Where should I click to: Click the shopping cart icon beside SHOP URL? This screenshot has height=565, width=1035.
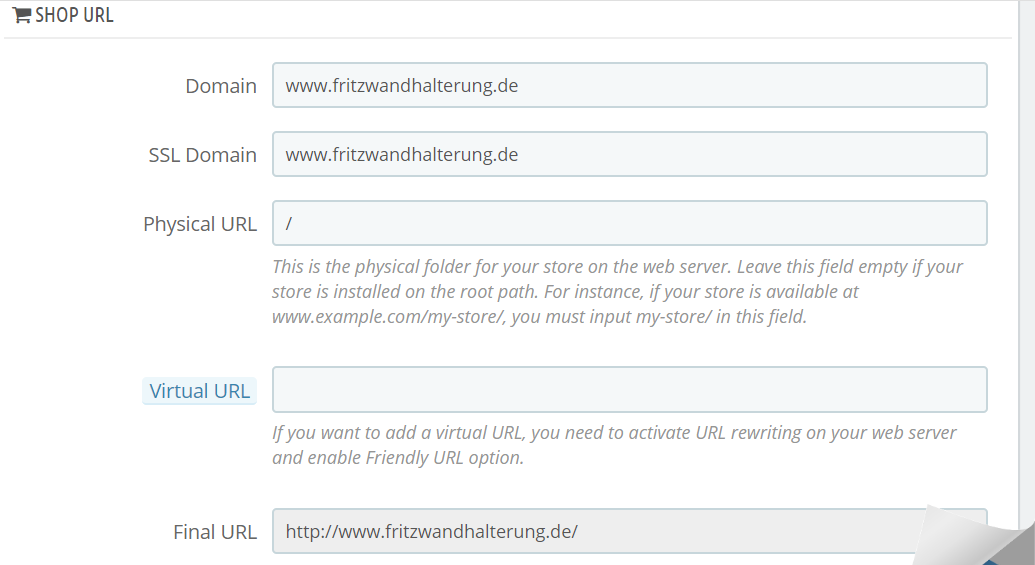[21, 16]
